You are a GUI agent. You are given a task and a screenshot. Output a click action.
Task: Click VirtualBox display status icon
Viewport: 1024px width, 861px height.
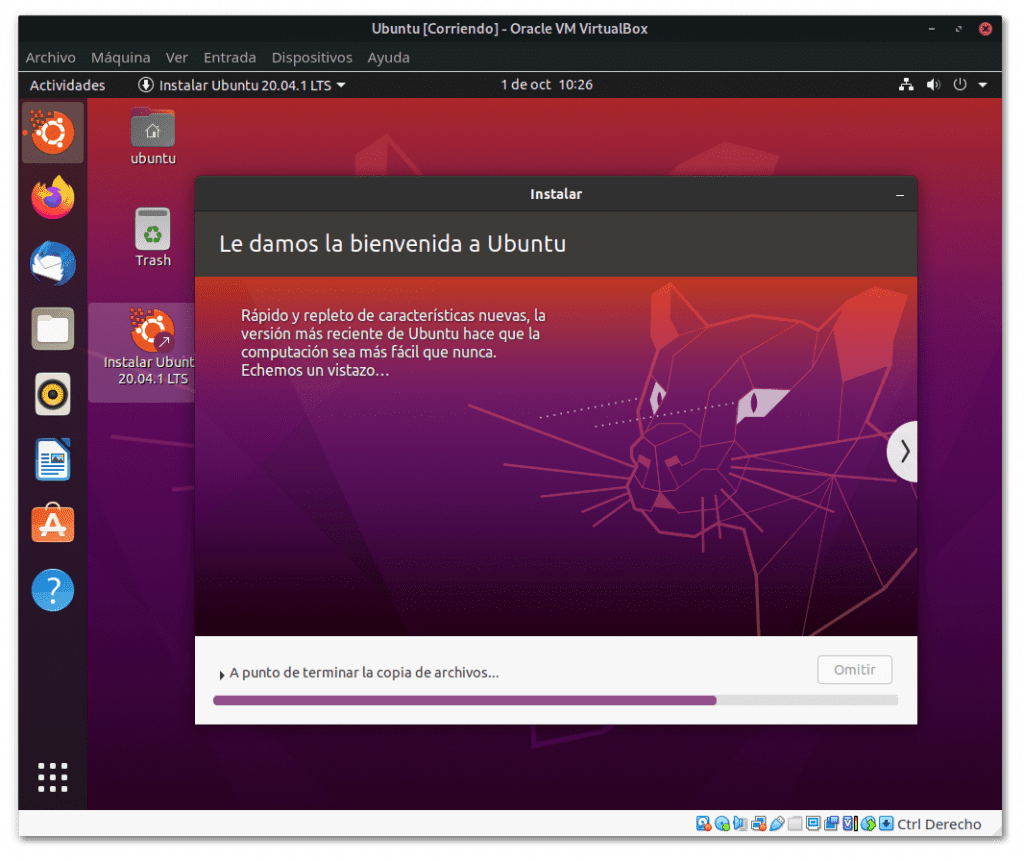[813, 824]
